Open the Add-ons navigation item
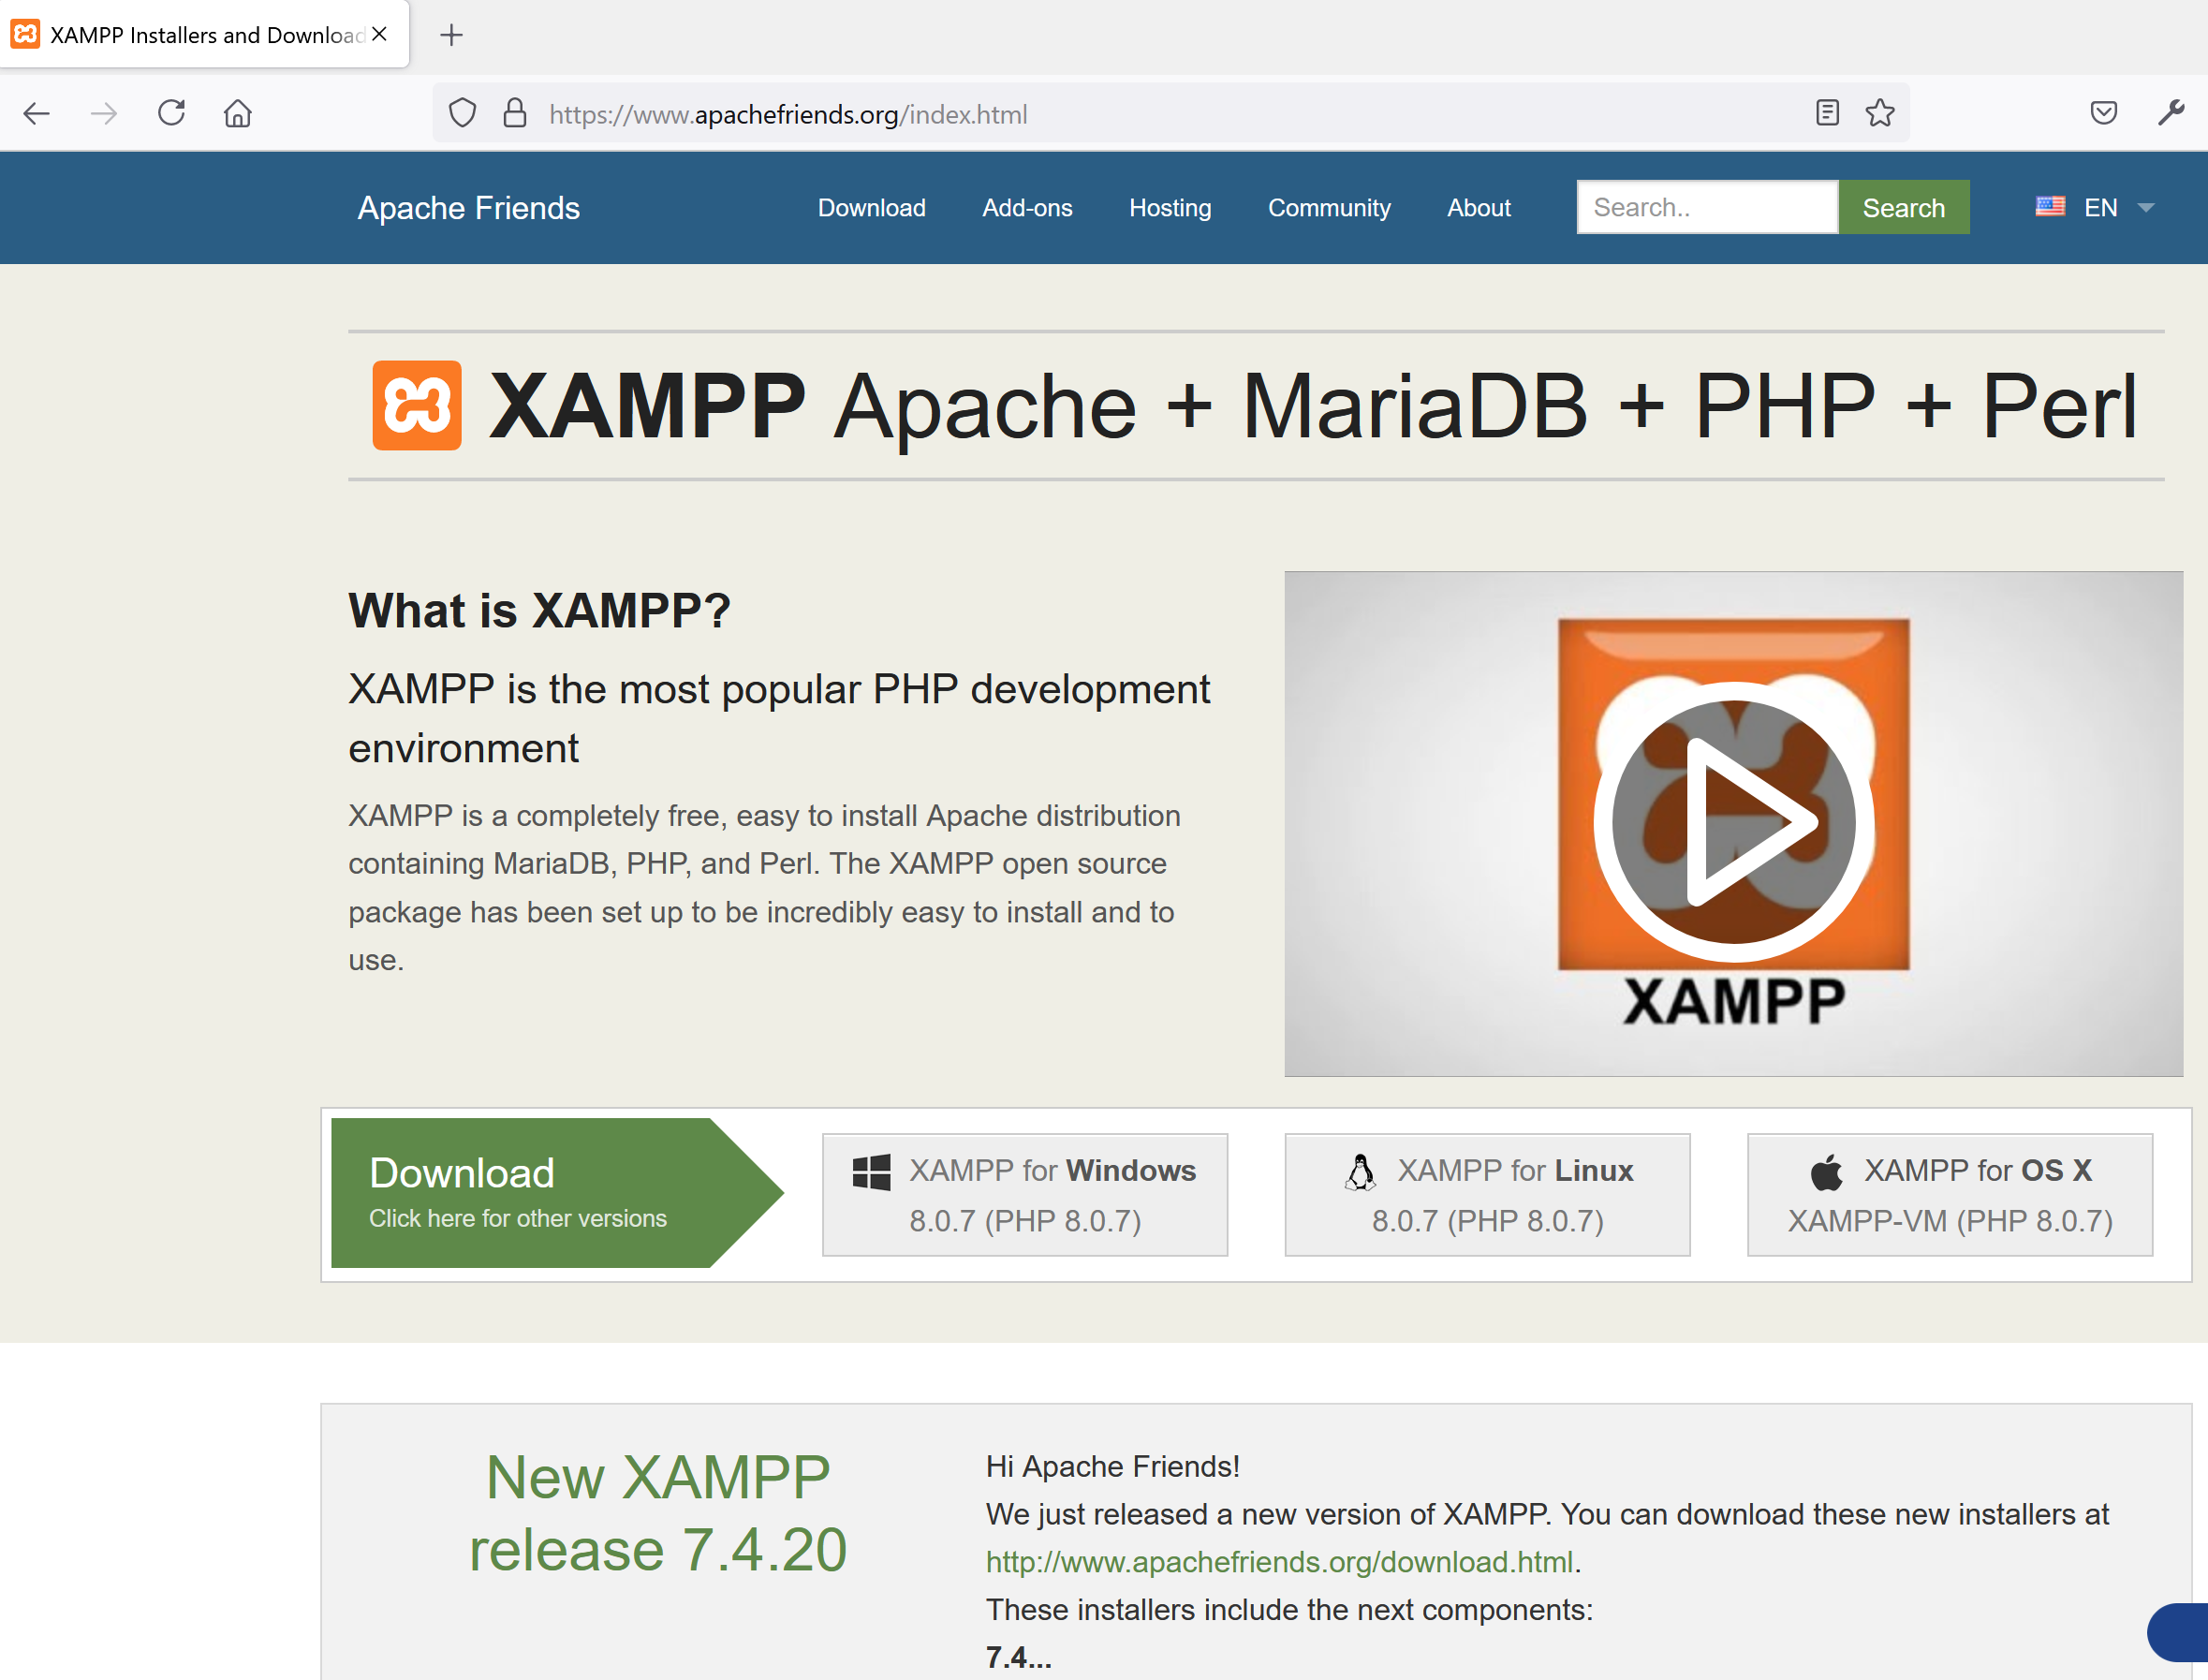 click(1027, 207)
